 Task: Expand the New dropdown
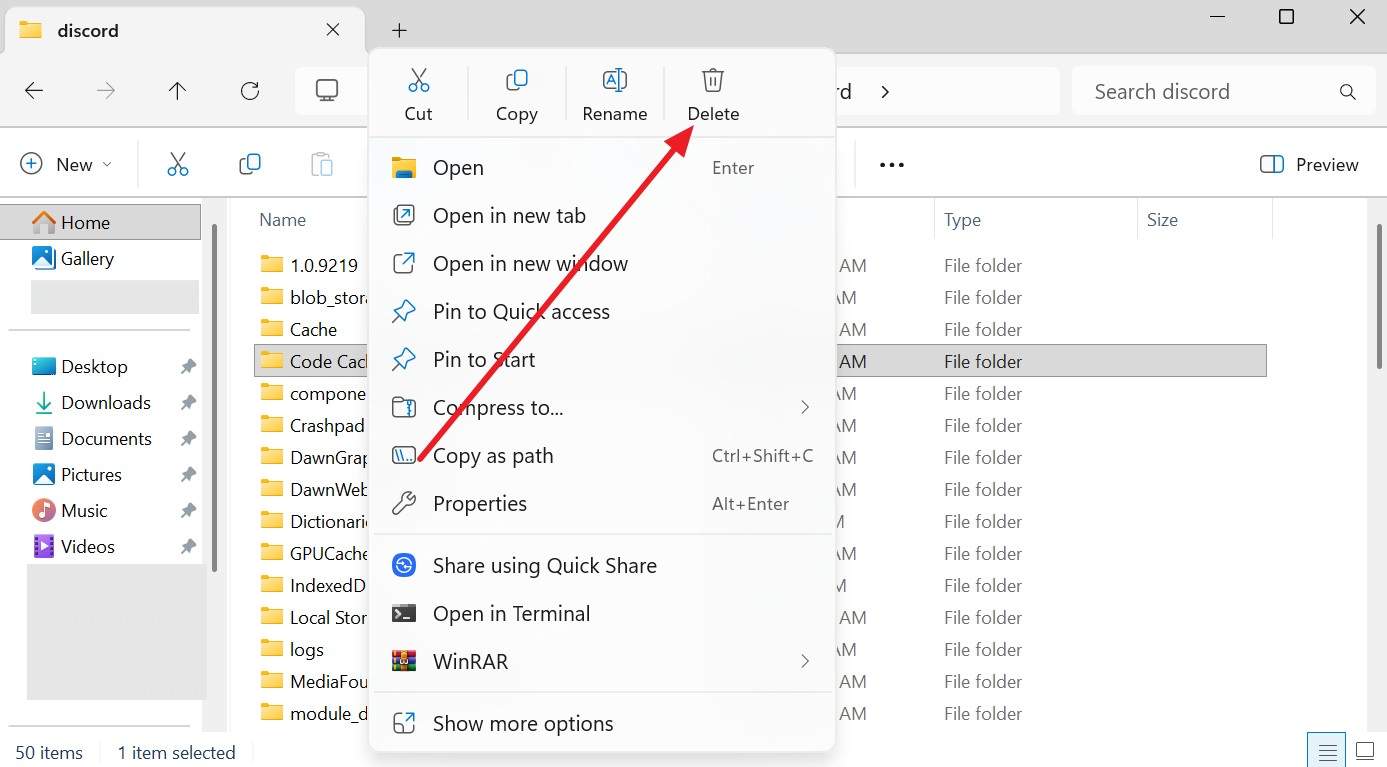(x=66, y=164)
